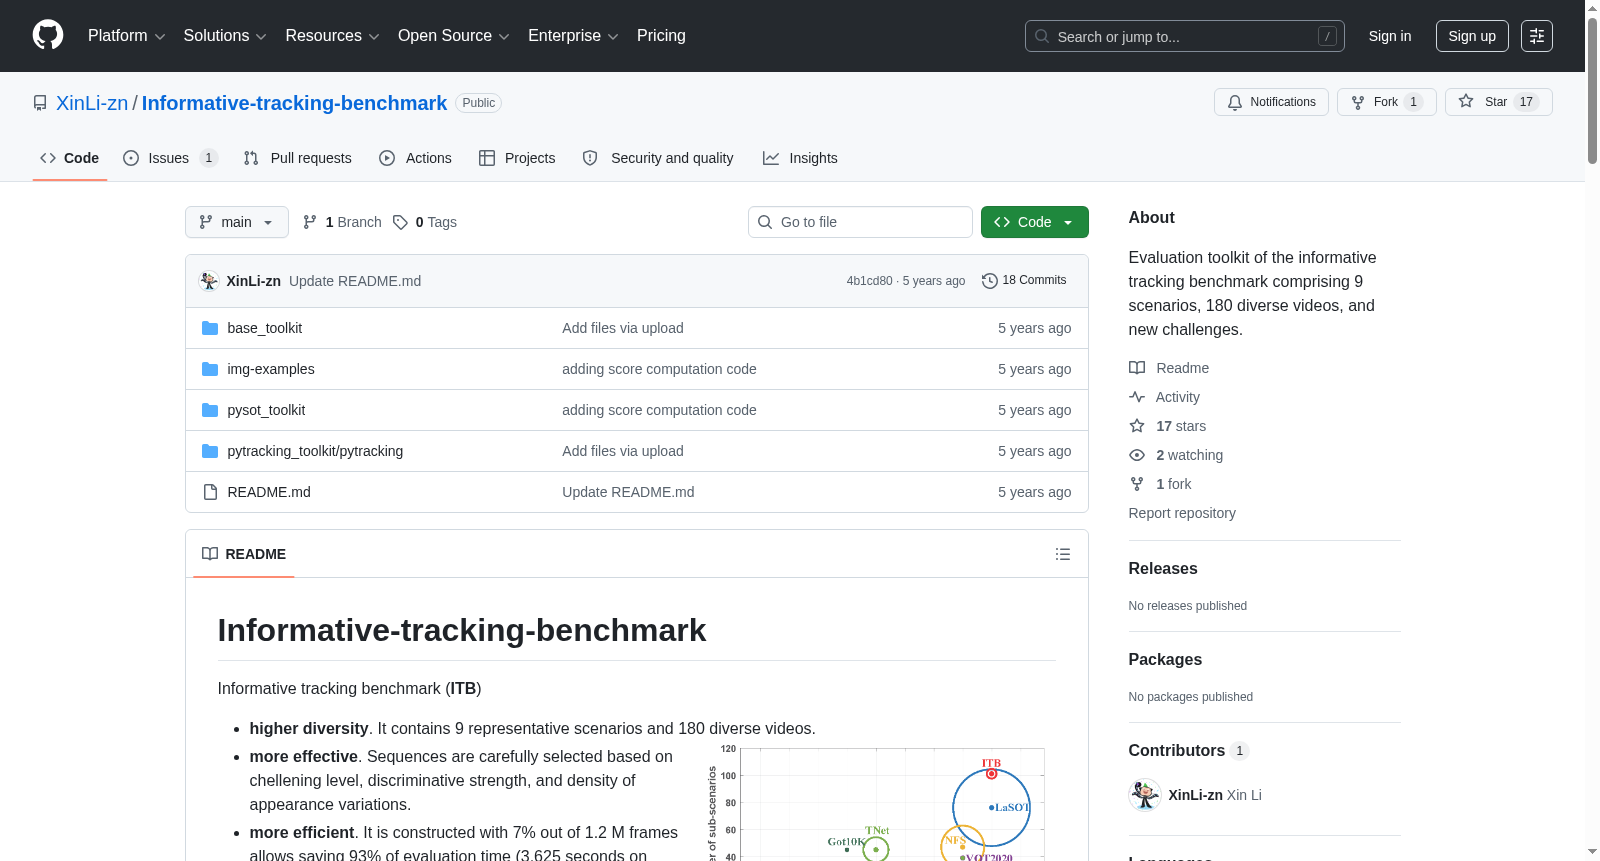Click the search magnifier icon in header
Image resolution: width=1600 pixels, height=861 pixels.
pyautogui.click(x=1042, y=36)
